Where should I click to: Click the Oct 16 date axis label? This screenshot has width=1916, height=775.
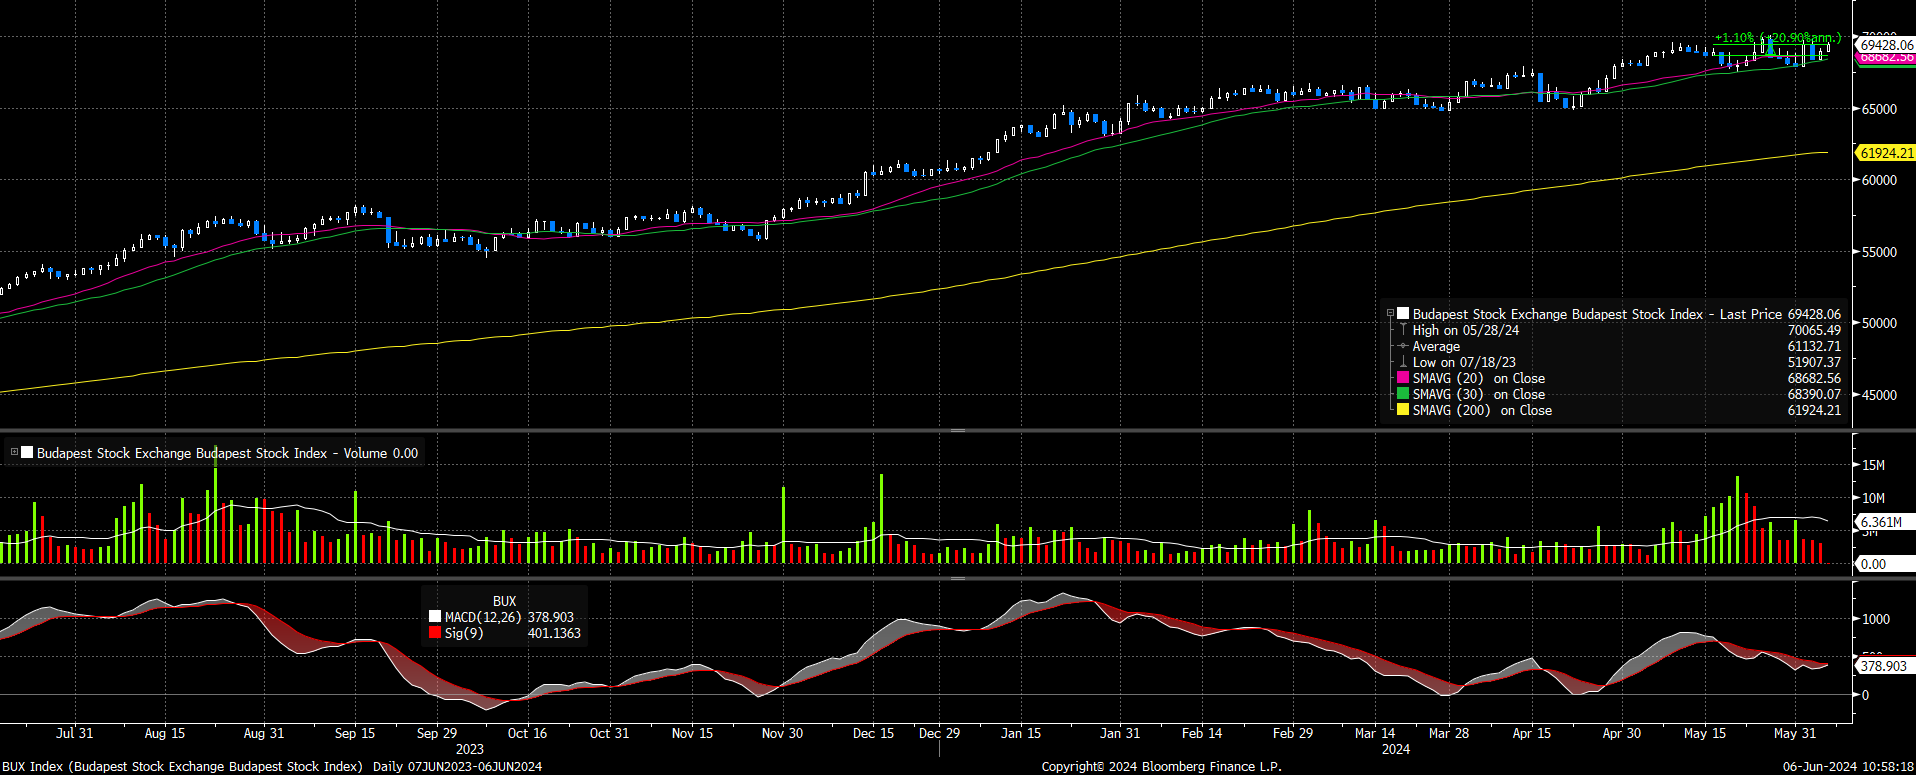(x=528, y=733)
